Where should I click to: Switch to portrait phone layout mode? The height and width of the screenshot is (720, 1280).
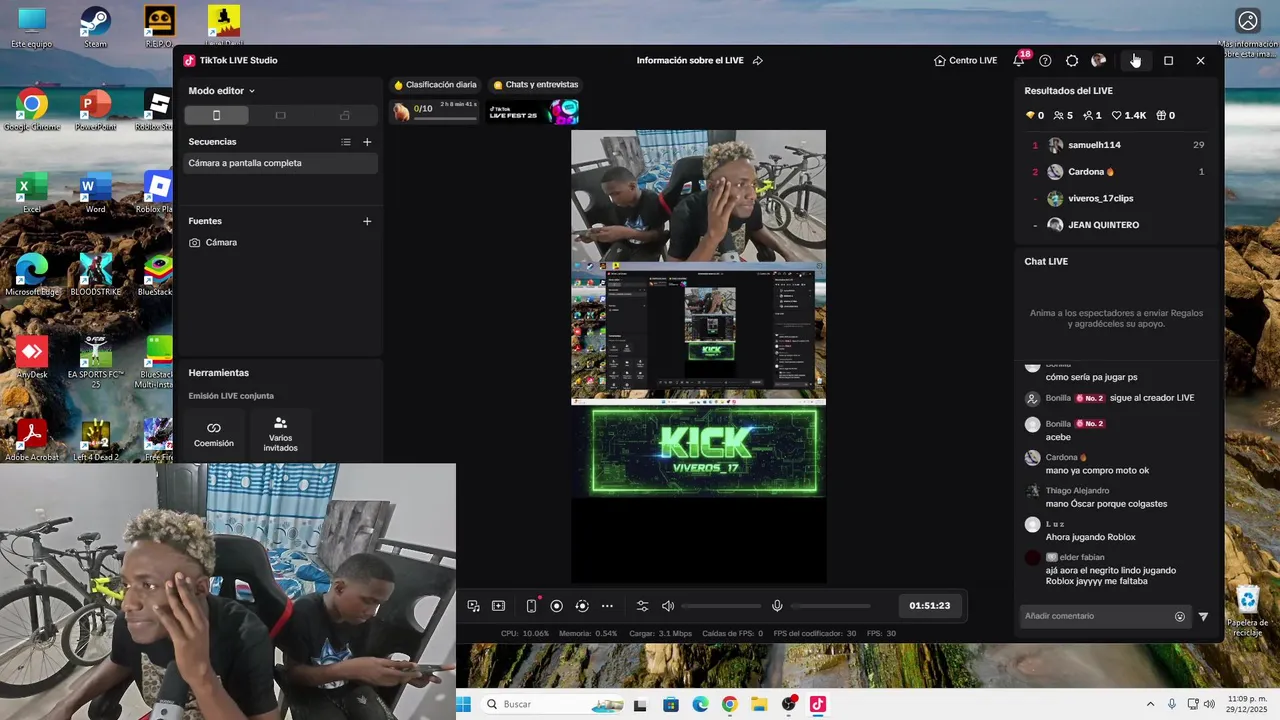click(216, 116)
